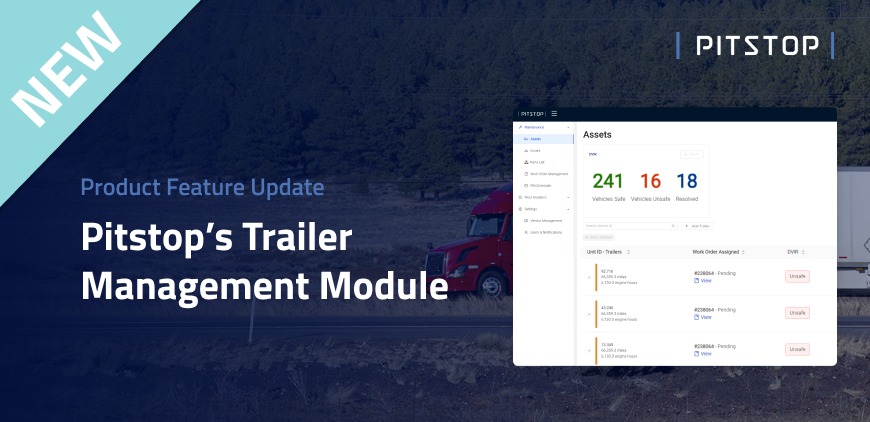Click the Maintenance wrench icon in sidebar
The width and height of the screenshot is (870, 422).
click(520, 128)
